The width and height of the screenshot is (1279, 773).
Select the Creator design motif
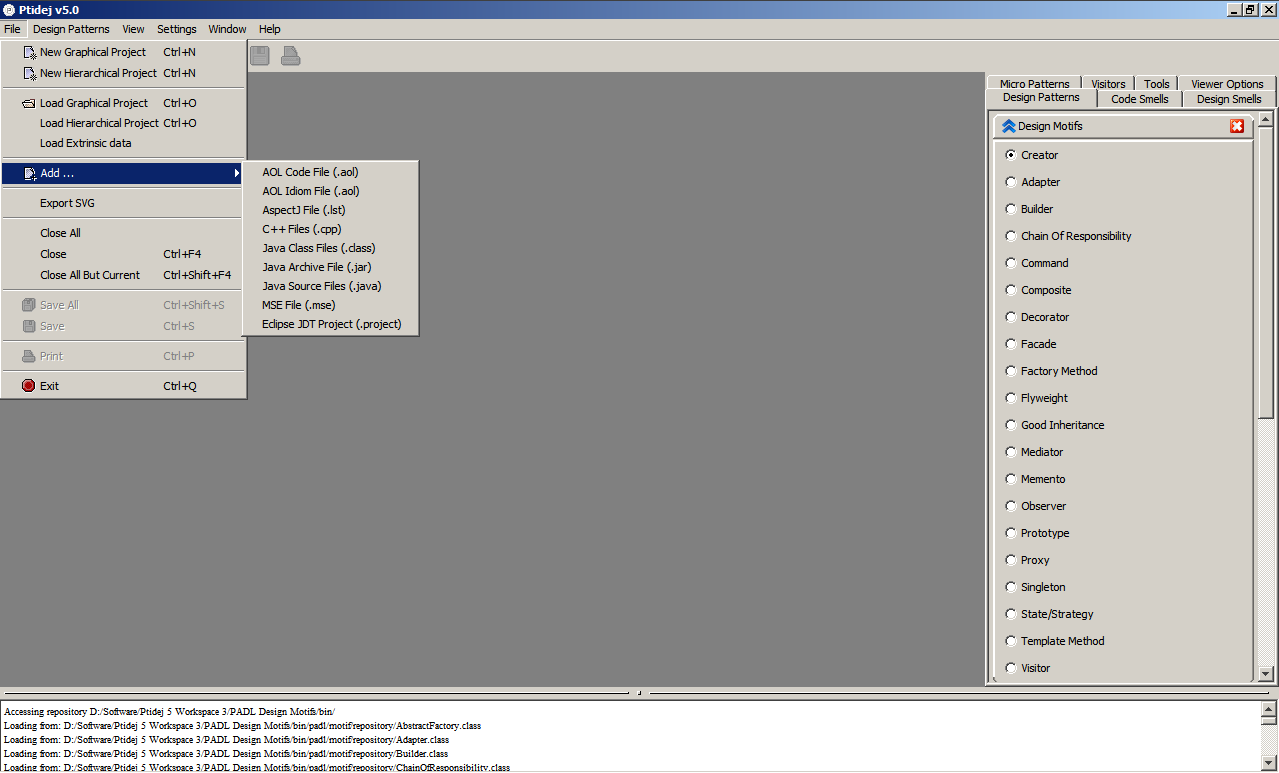tap(1010, 155)
